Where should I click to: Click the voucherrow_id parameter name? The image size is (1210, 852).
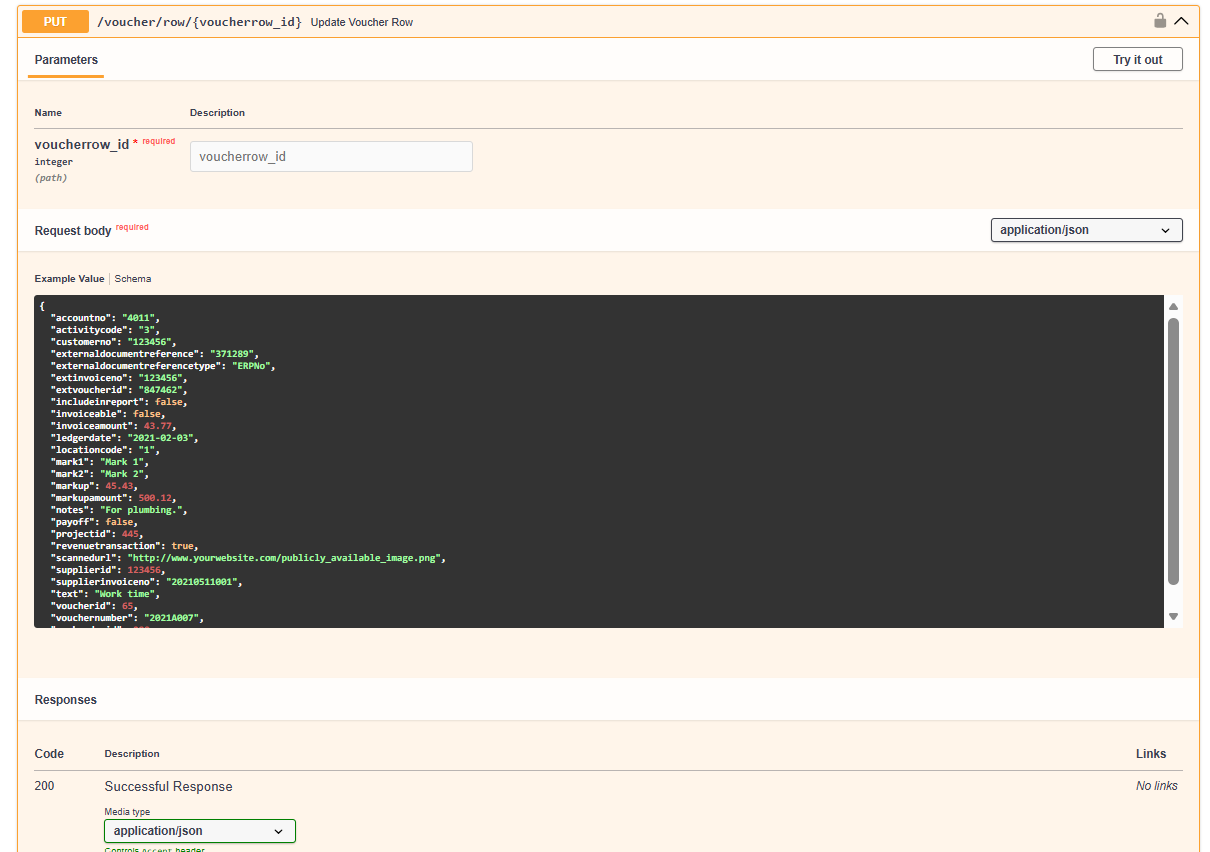click(x=82, y=144)
